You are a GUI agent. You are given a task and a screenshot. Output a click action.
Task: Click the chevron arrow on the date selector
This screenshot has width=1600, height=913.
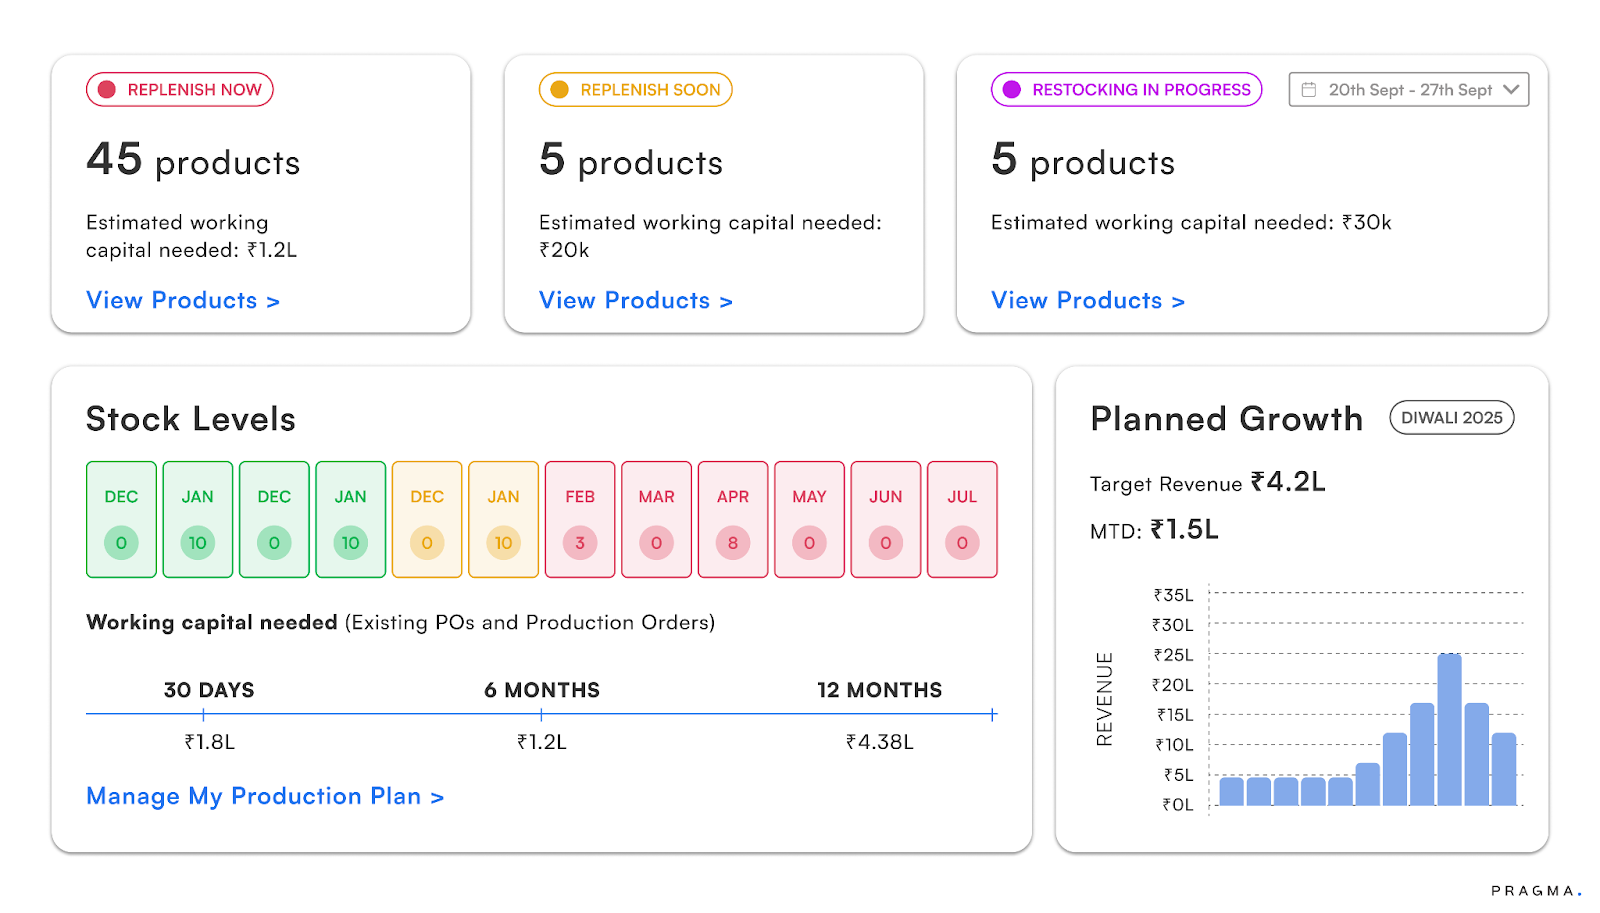click(x=1511, y=89)
